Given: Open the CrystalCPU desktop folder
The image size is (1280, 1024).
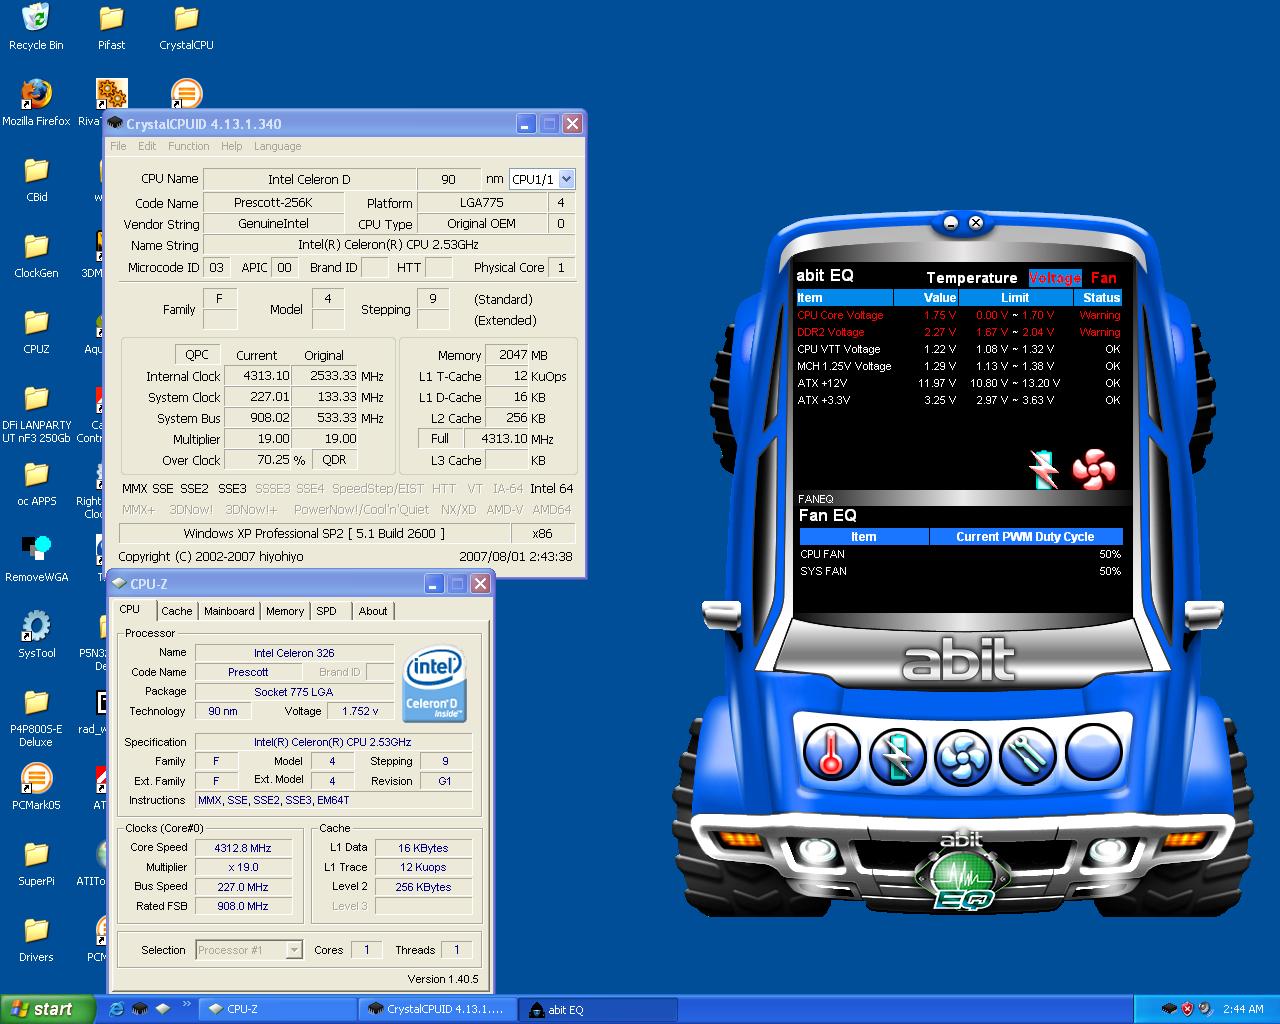Looking at the screenshot, I should pos(186,27).
